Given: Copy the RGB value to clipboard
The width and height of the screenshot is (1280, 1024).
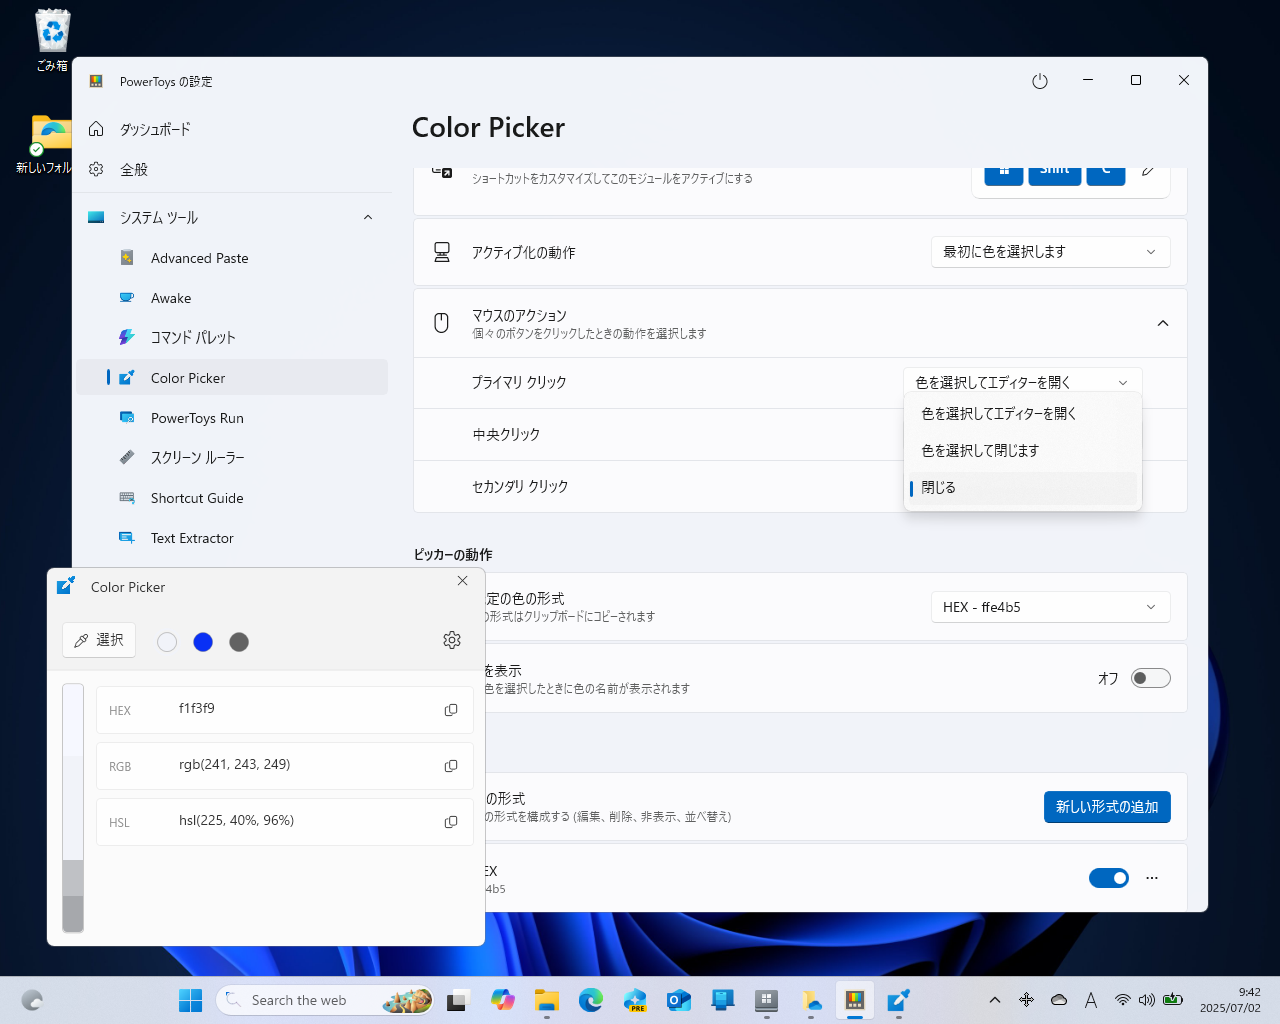Looking at the screenshot, I should [x=451, y=766].
